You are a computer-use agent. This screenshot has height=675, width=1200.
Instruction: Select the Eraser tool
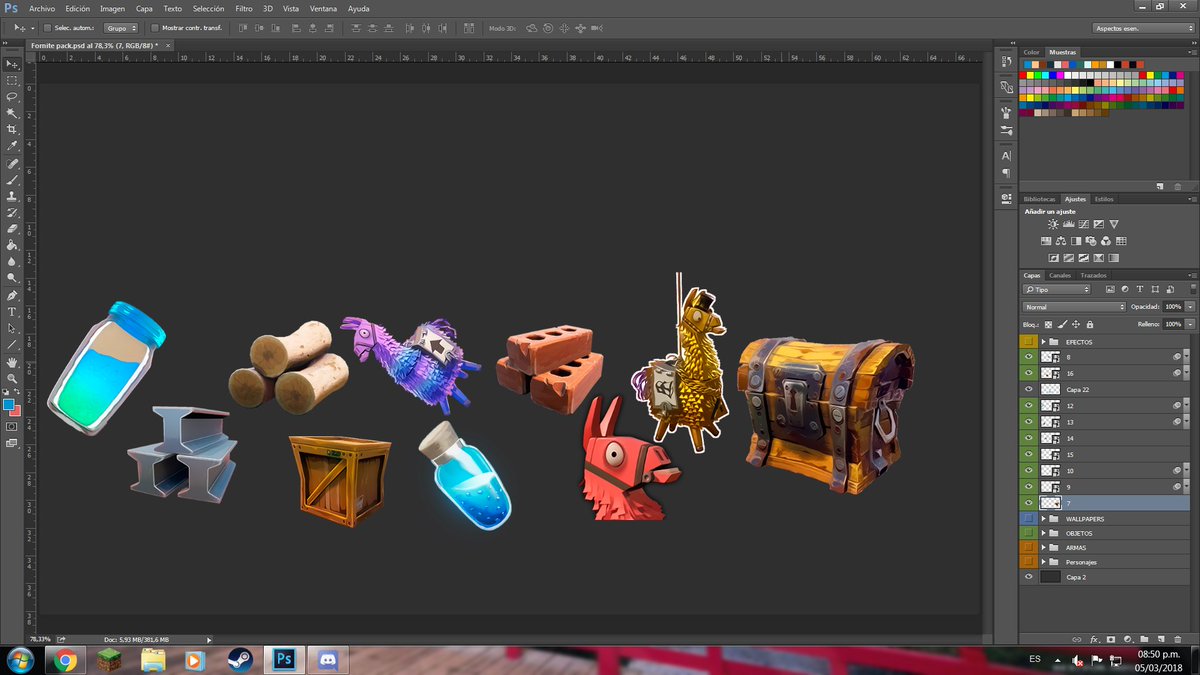(13, 229)
